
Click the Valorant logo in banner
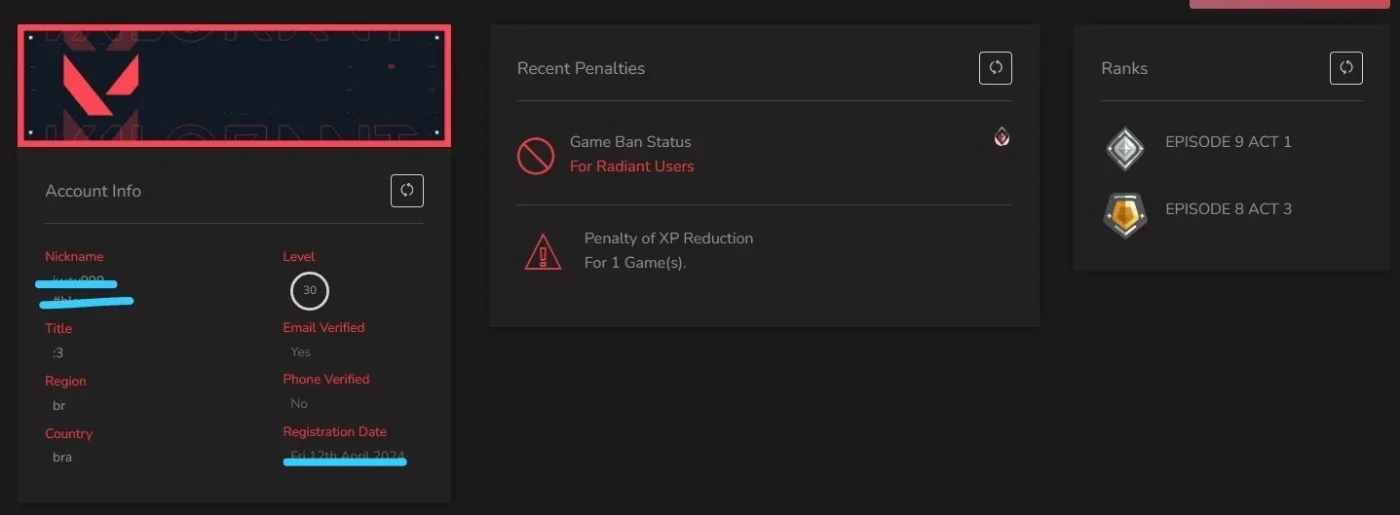pyautogui.click(x=100, y=82)
